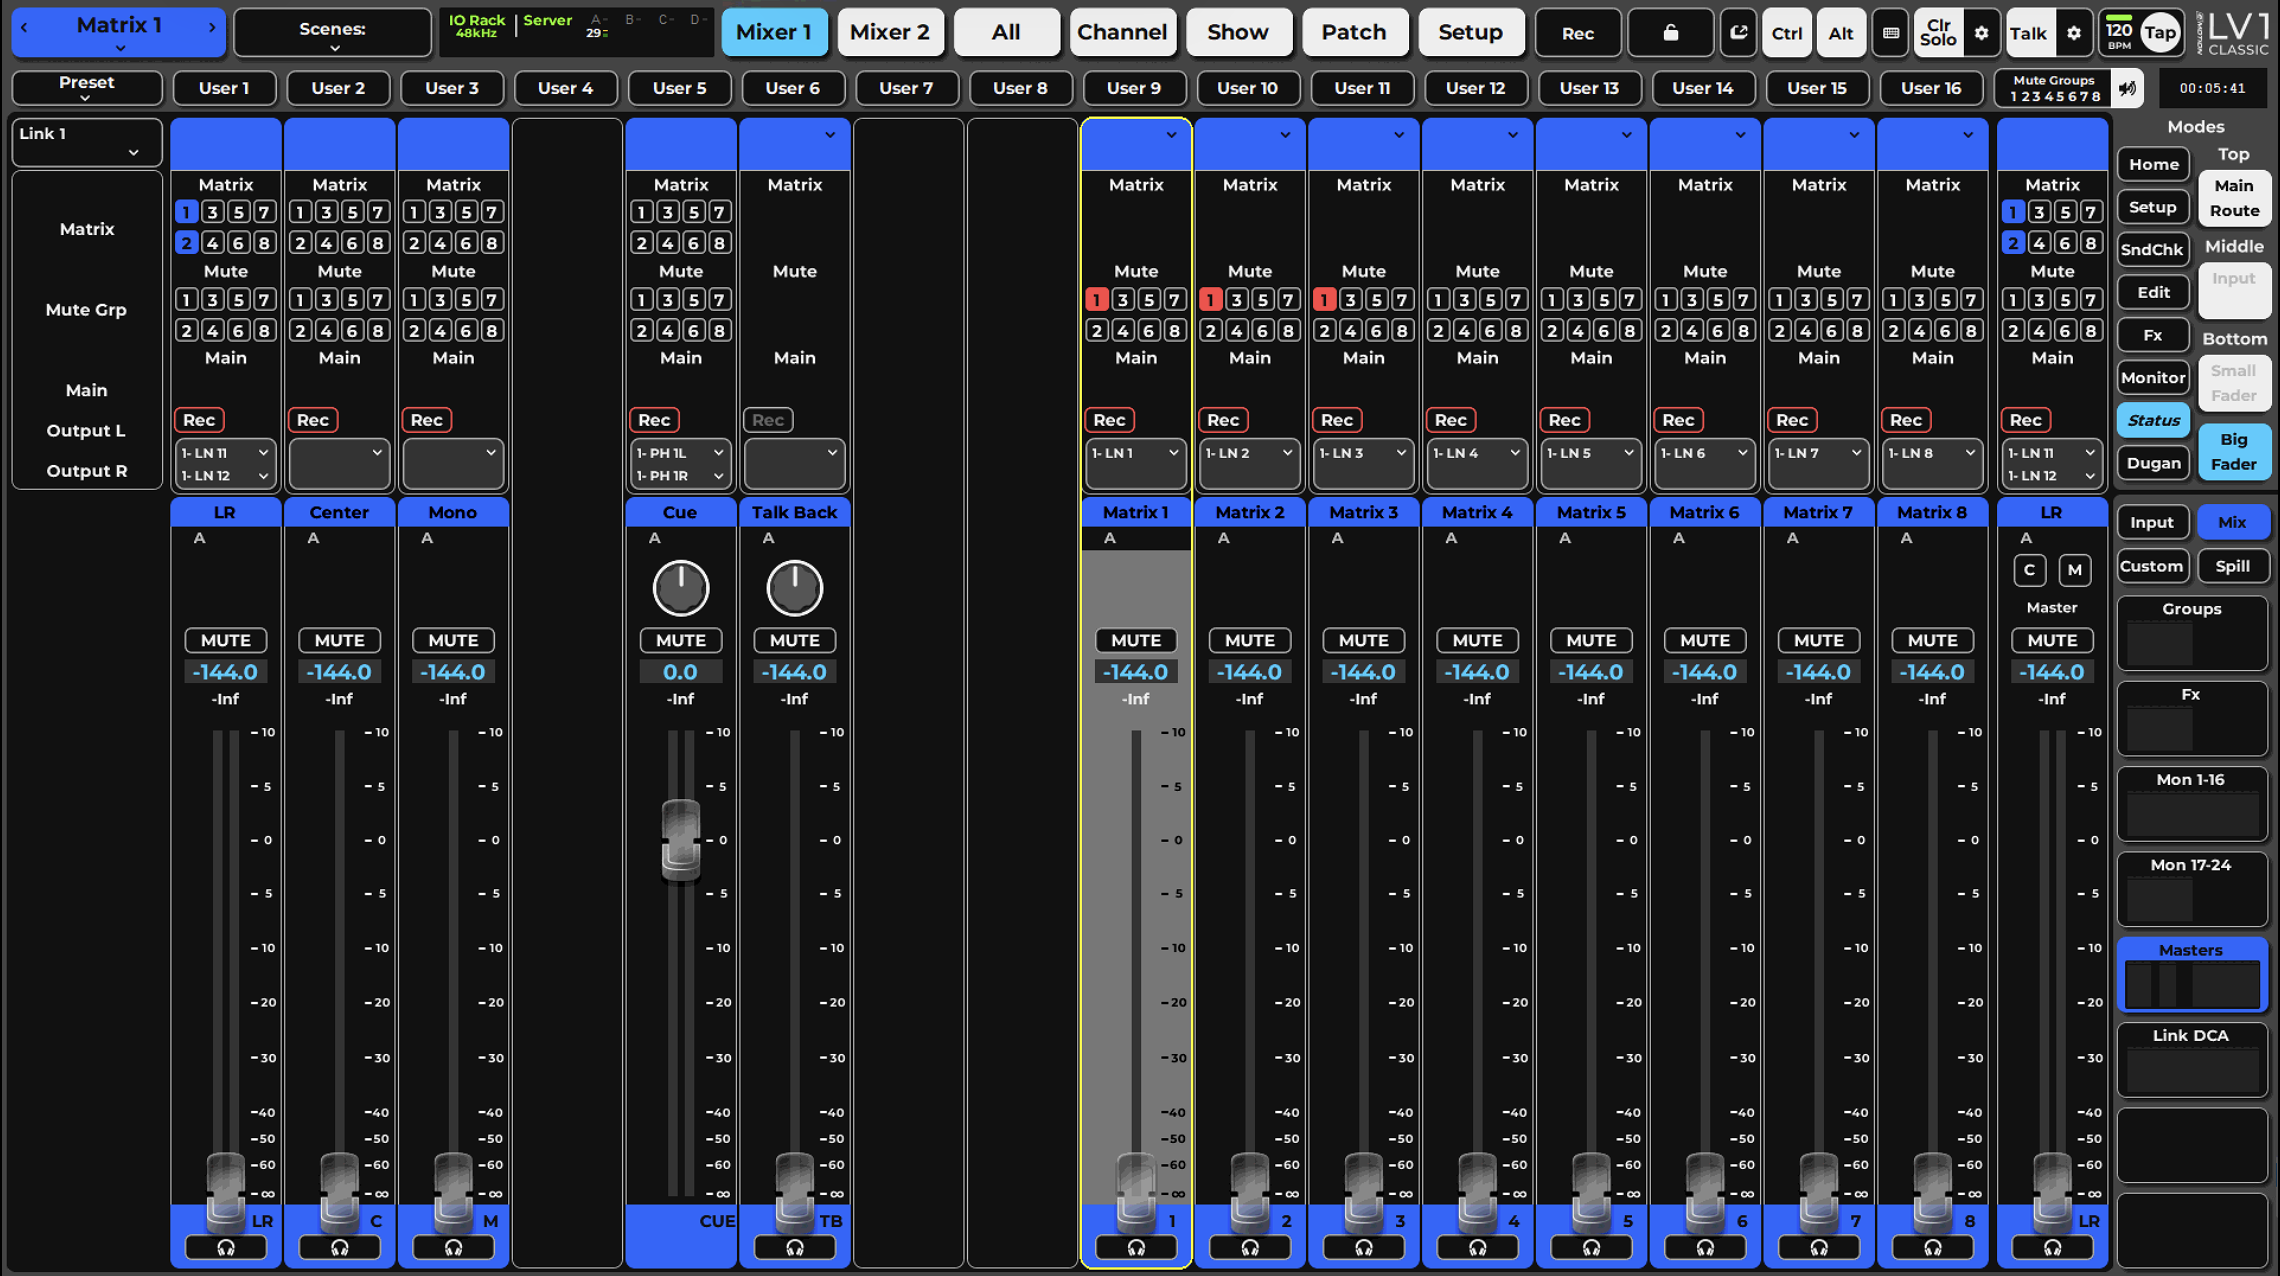Click headphone cue icon on Matrix 4
This screenshot has height=1276, width=2280.
click(x=1477, y=1247)
